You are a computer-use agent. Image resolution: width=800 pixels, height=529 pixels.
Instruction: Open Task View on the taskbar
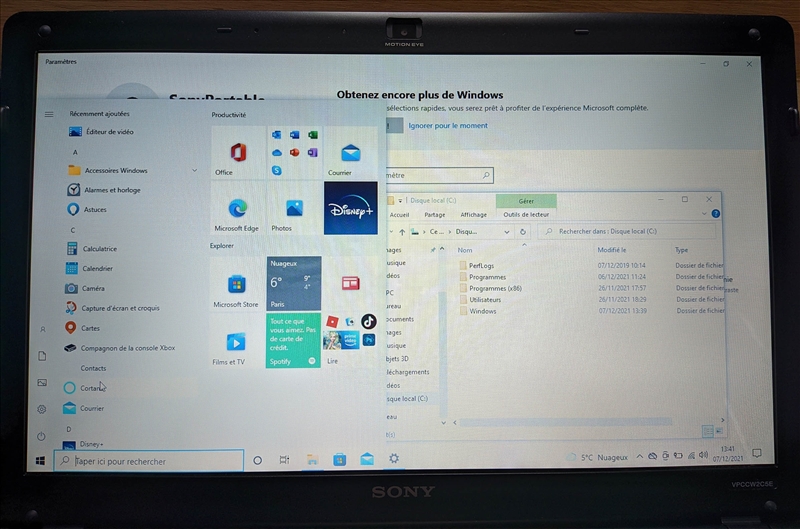285,460
